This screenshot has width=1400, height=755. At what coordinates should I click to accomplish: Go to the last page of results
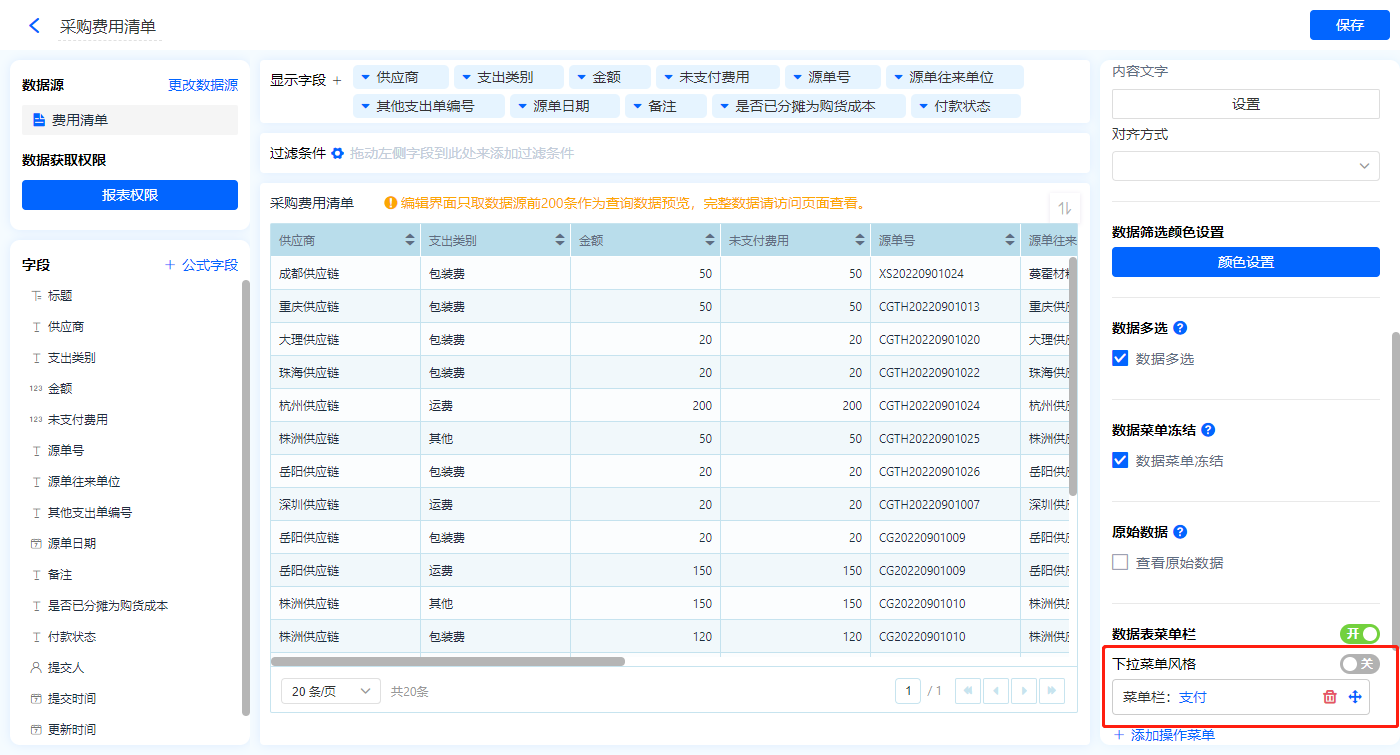[x=1051, y=691]
